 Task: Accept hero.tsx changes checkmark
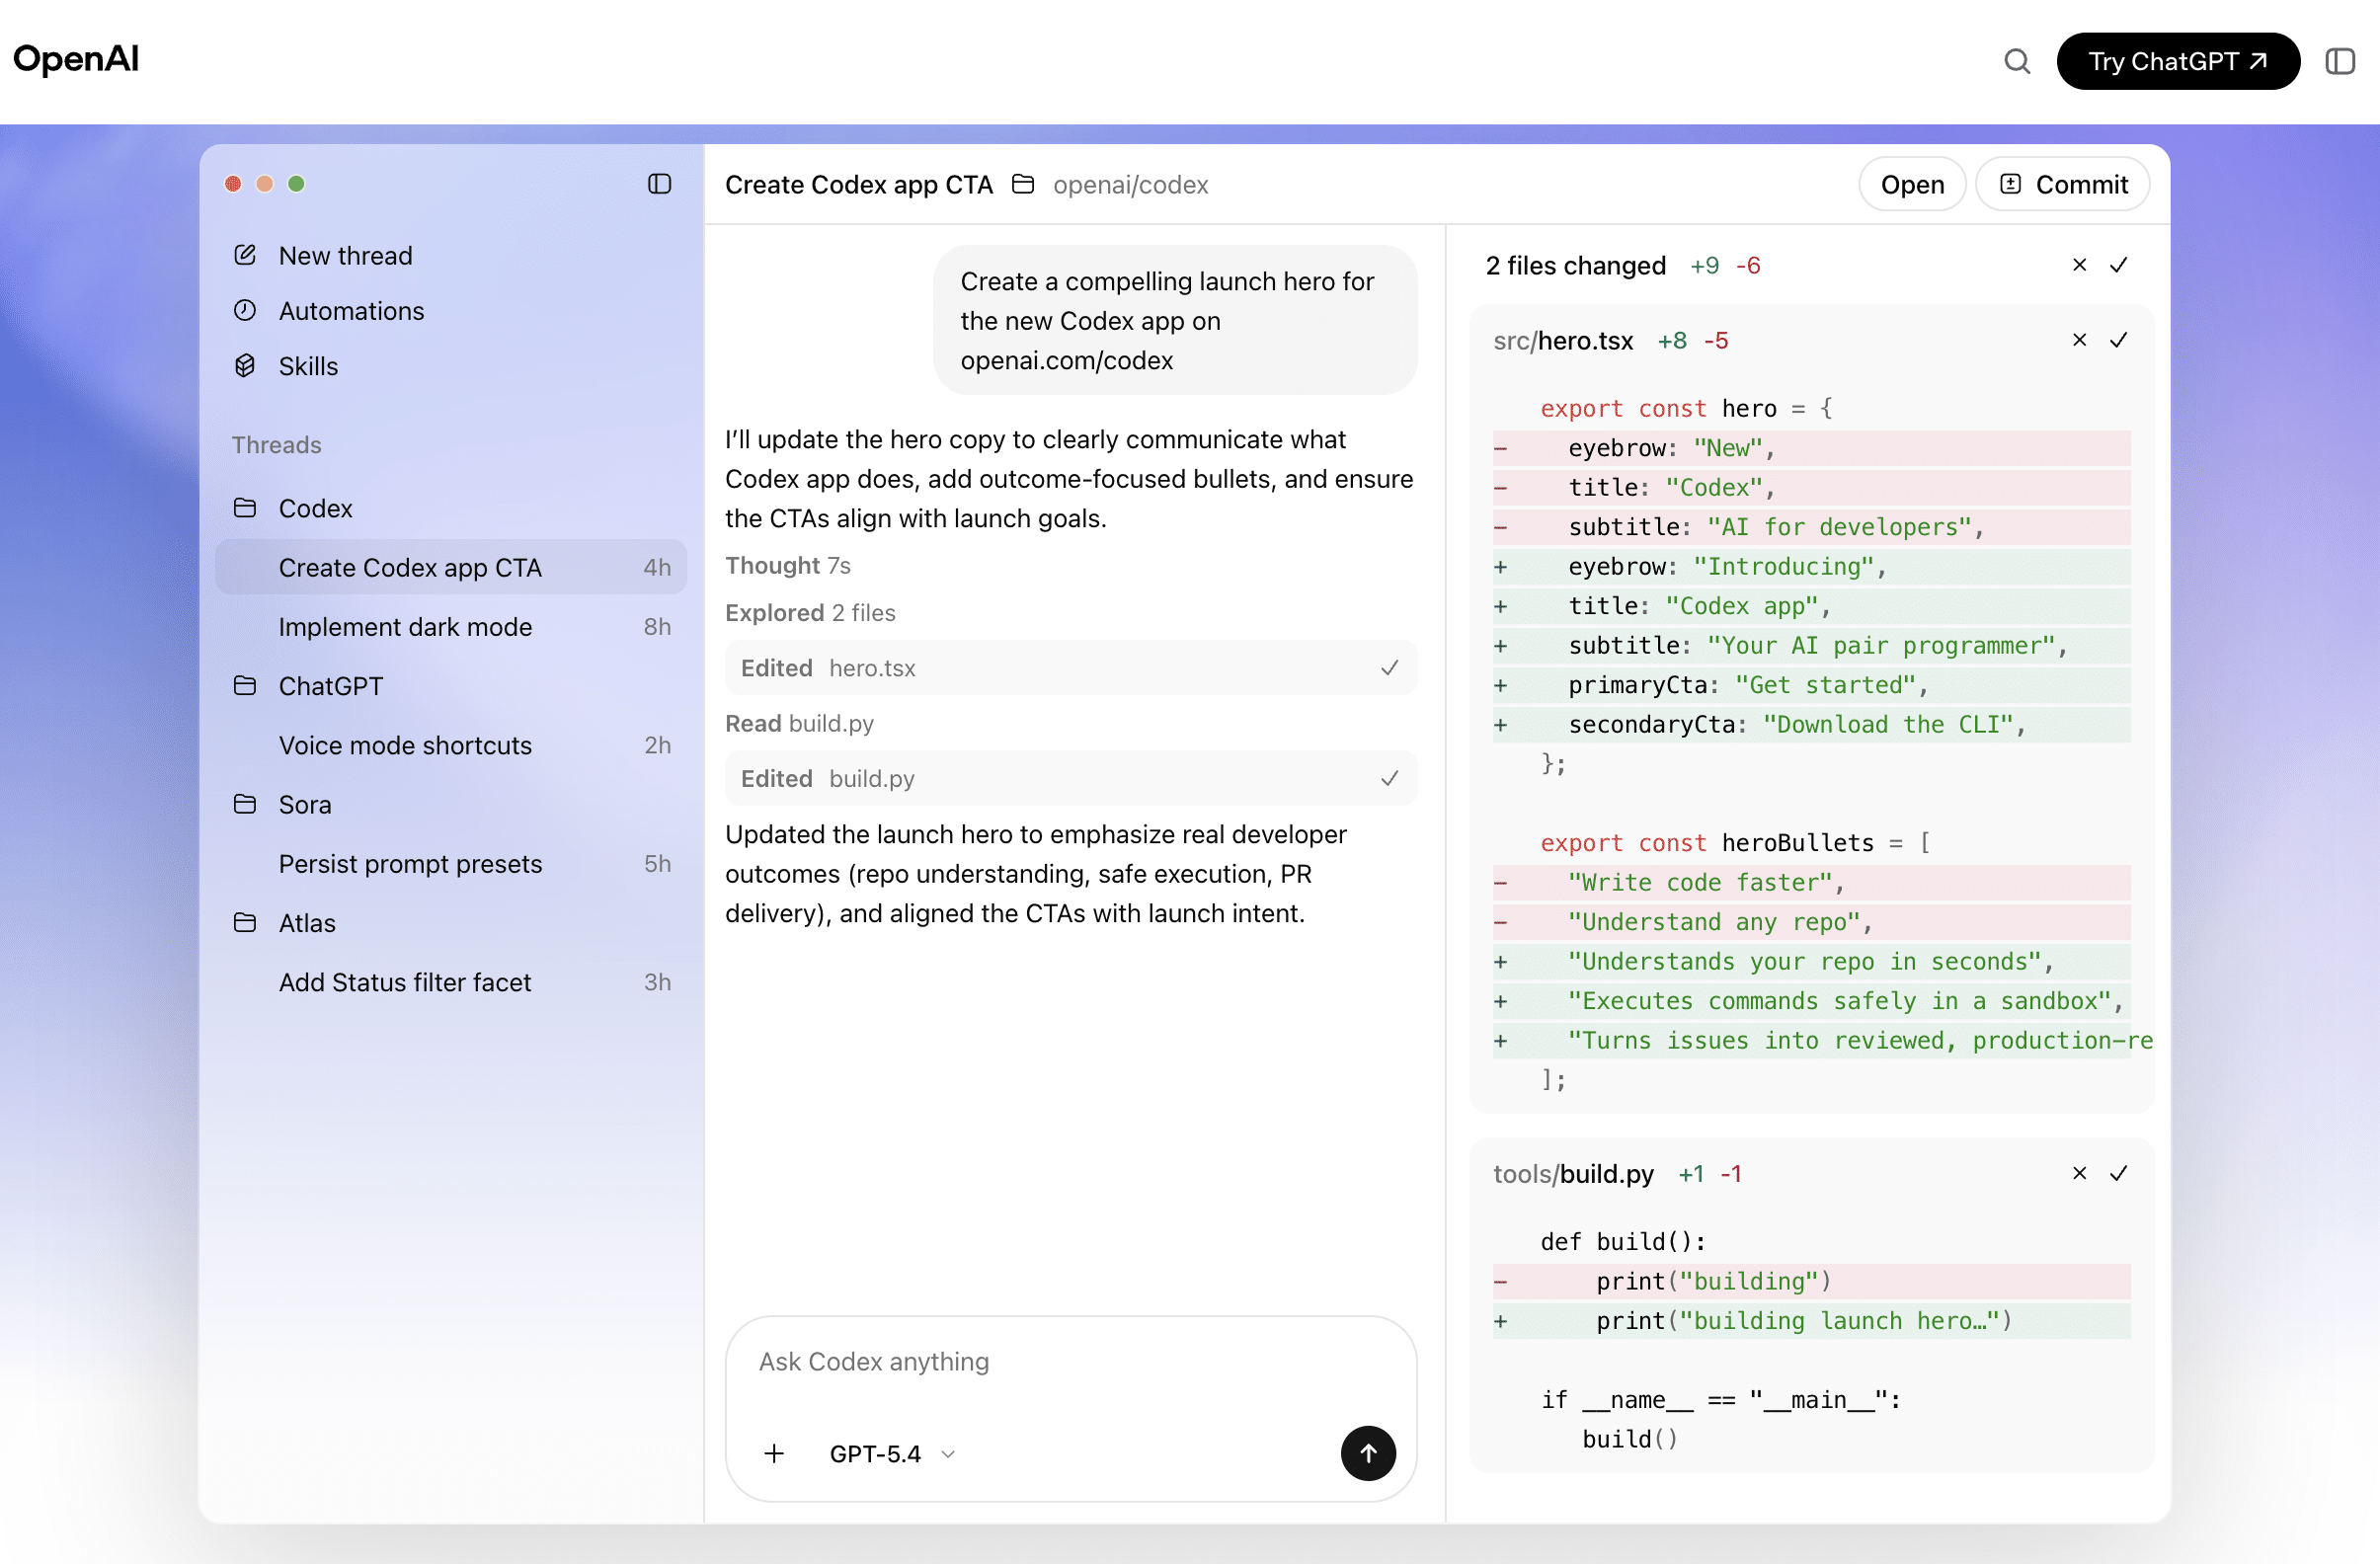pyautogui.click(x=2118, y=340)
